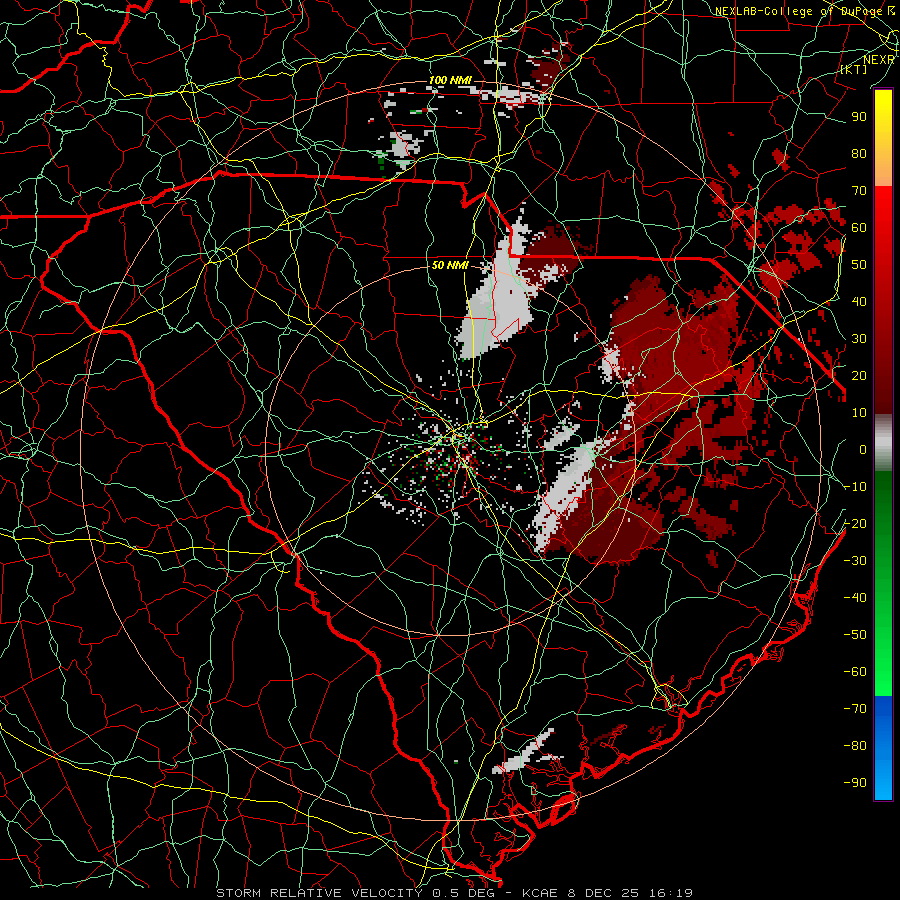The height and width of the screenshot is (900, 900).
Task: Click the 70 value on velocity scale
Action: pyautogui.click(x=859, y=191)
